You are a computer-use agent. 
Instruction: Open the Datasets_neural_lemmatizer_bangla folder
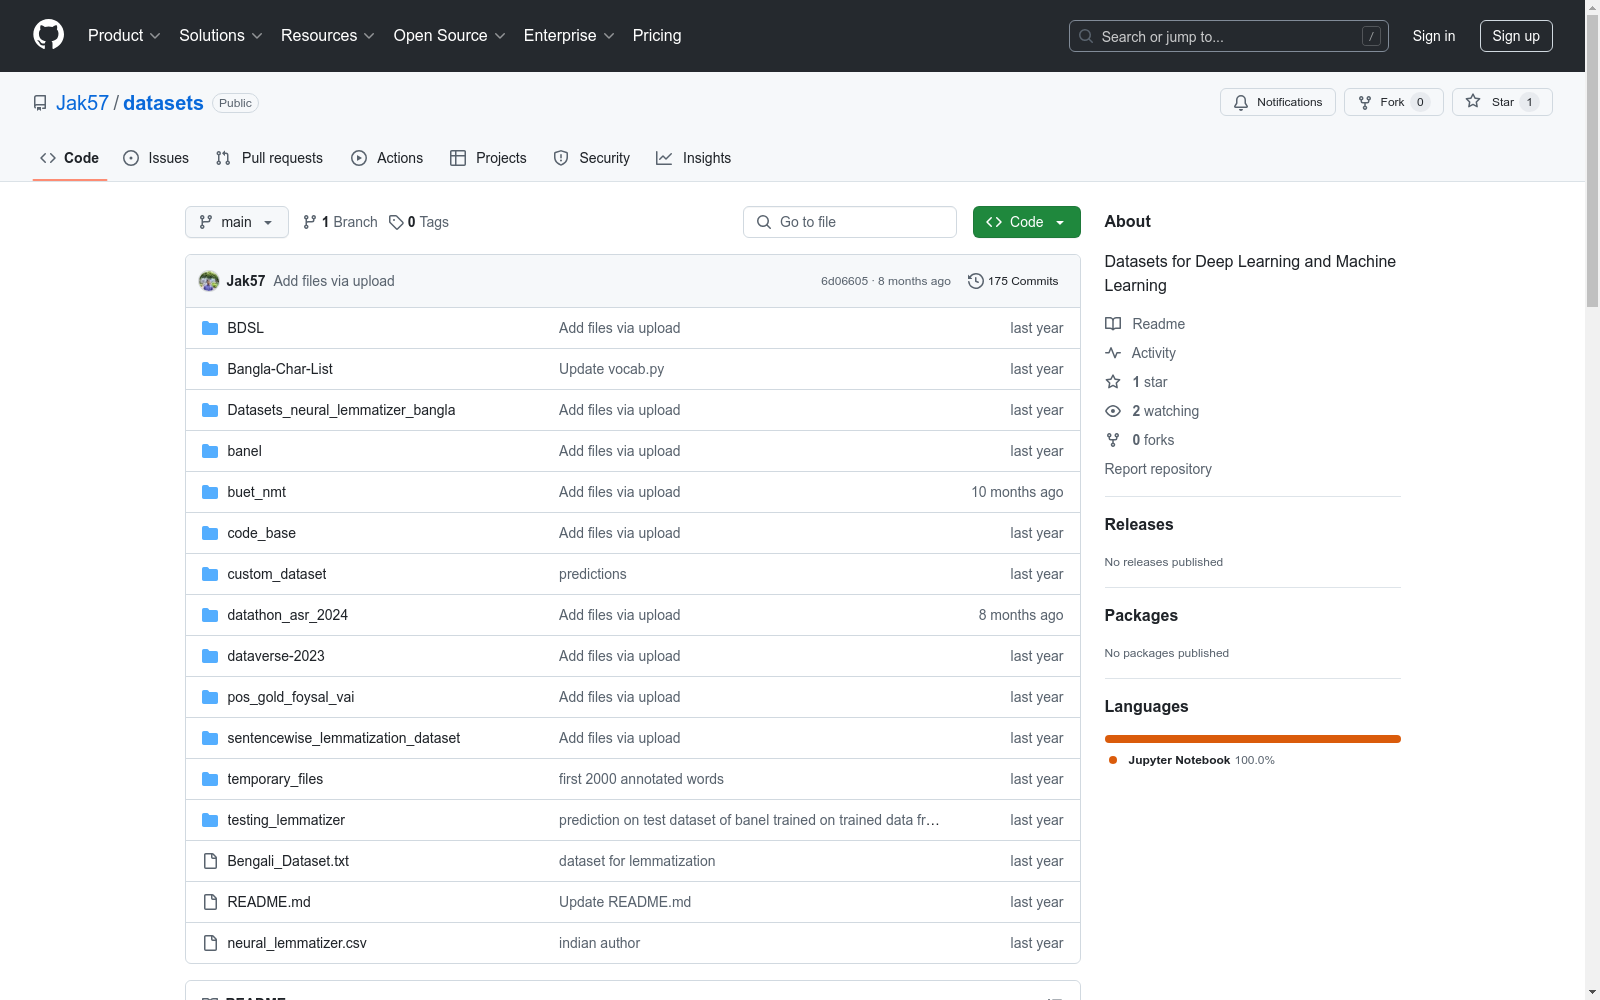(341, 410)
